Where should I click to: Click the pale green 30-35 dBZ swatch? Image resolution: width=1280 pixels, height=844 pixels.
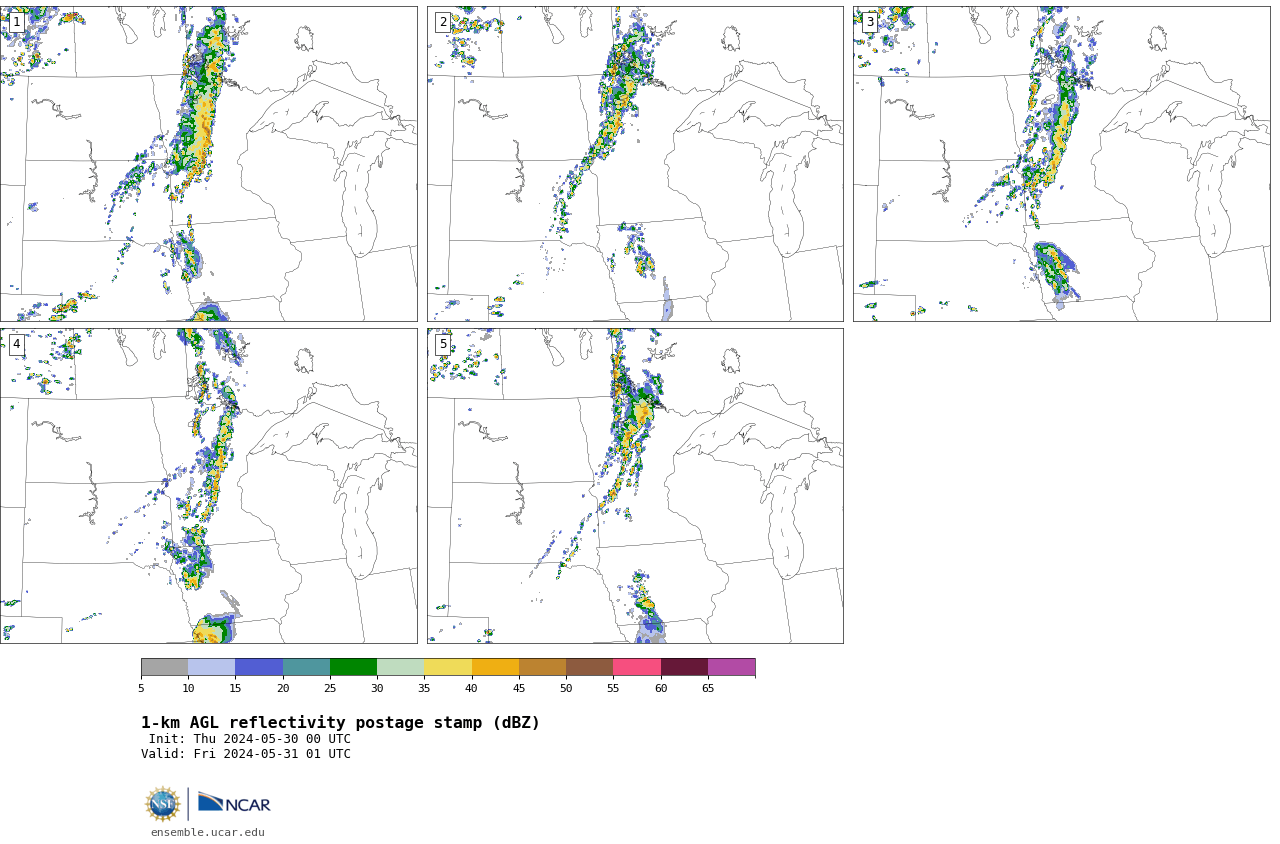(x=400, y=667)
